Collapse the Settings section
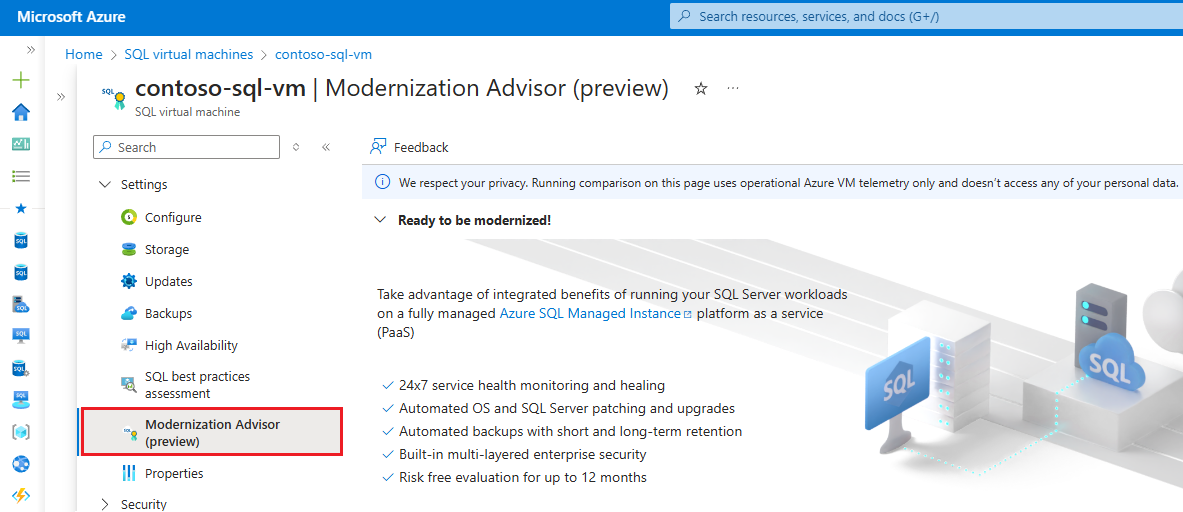The image size is (1183, 512). (x=105, y=185)
